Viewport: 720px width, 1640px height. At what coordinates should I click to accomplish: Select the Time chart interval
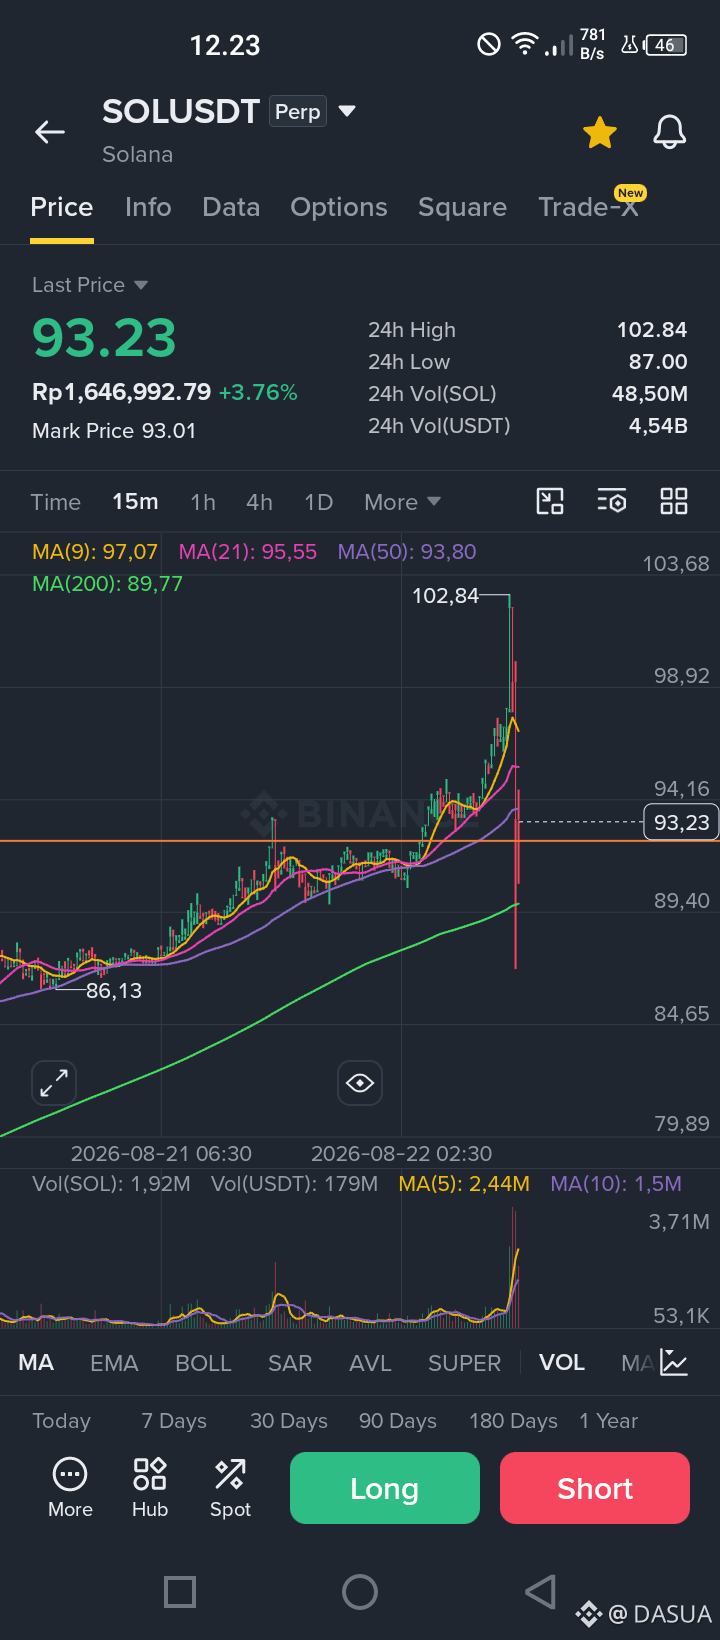click(x=56, y=502)
